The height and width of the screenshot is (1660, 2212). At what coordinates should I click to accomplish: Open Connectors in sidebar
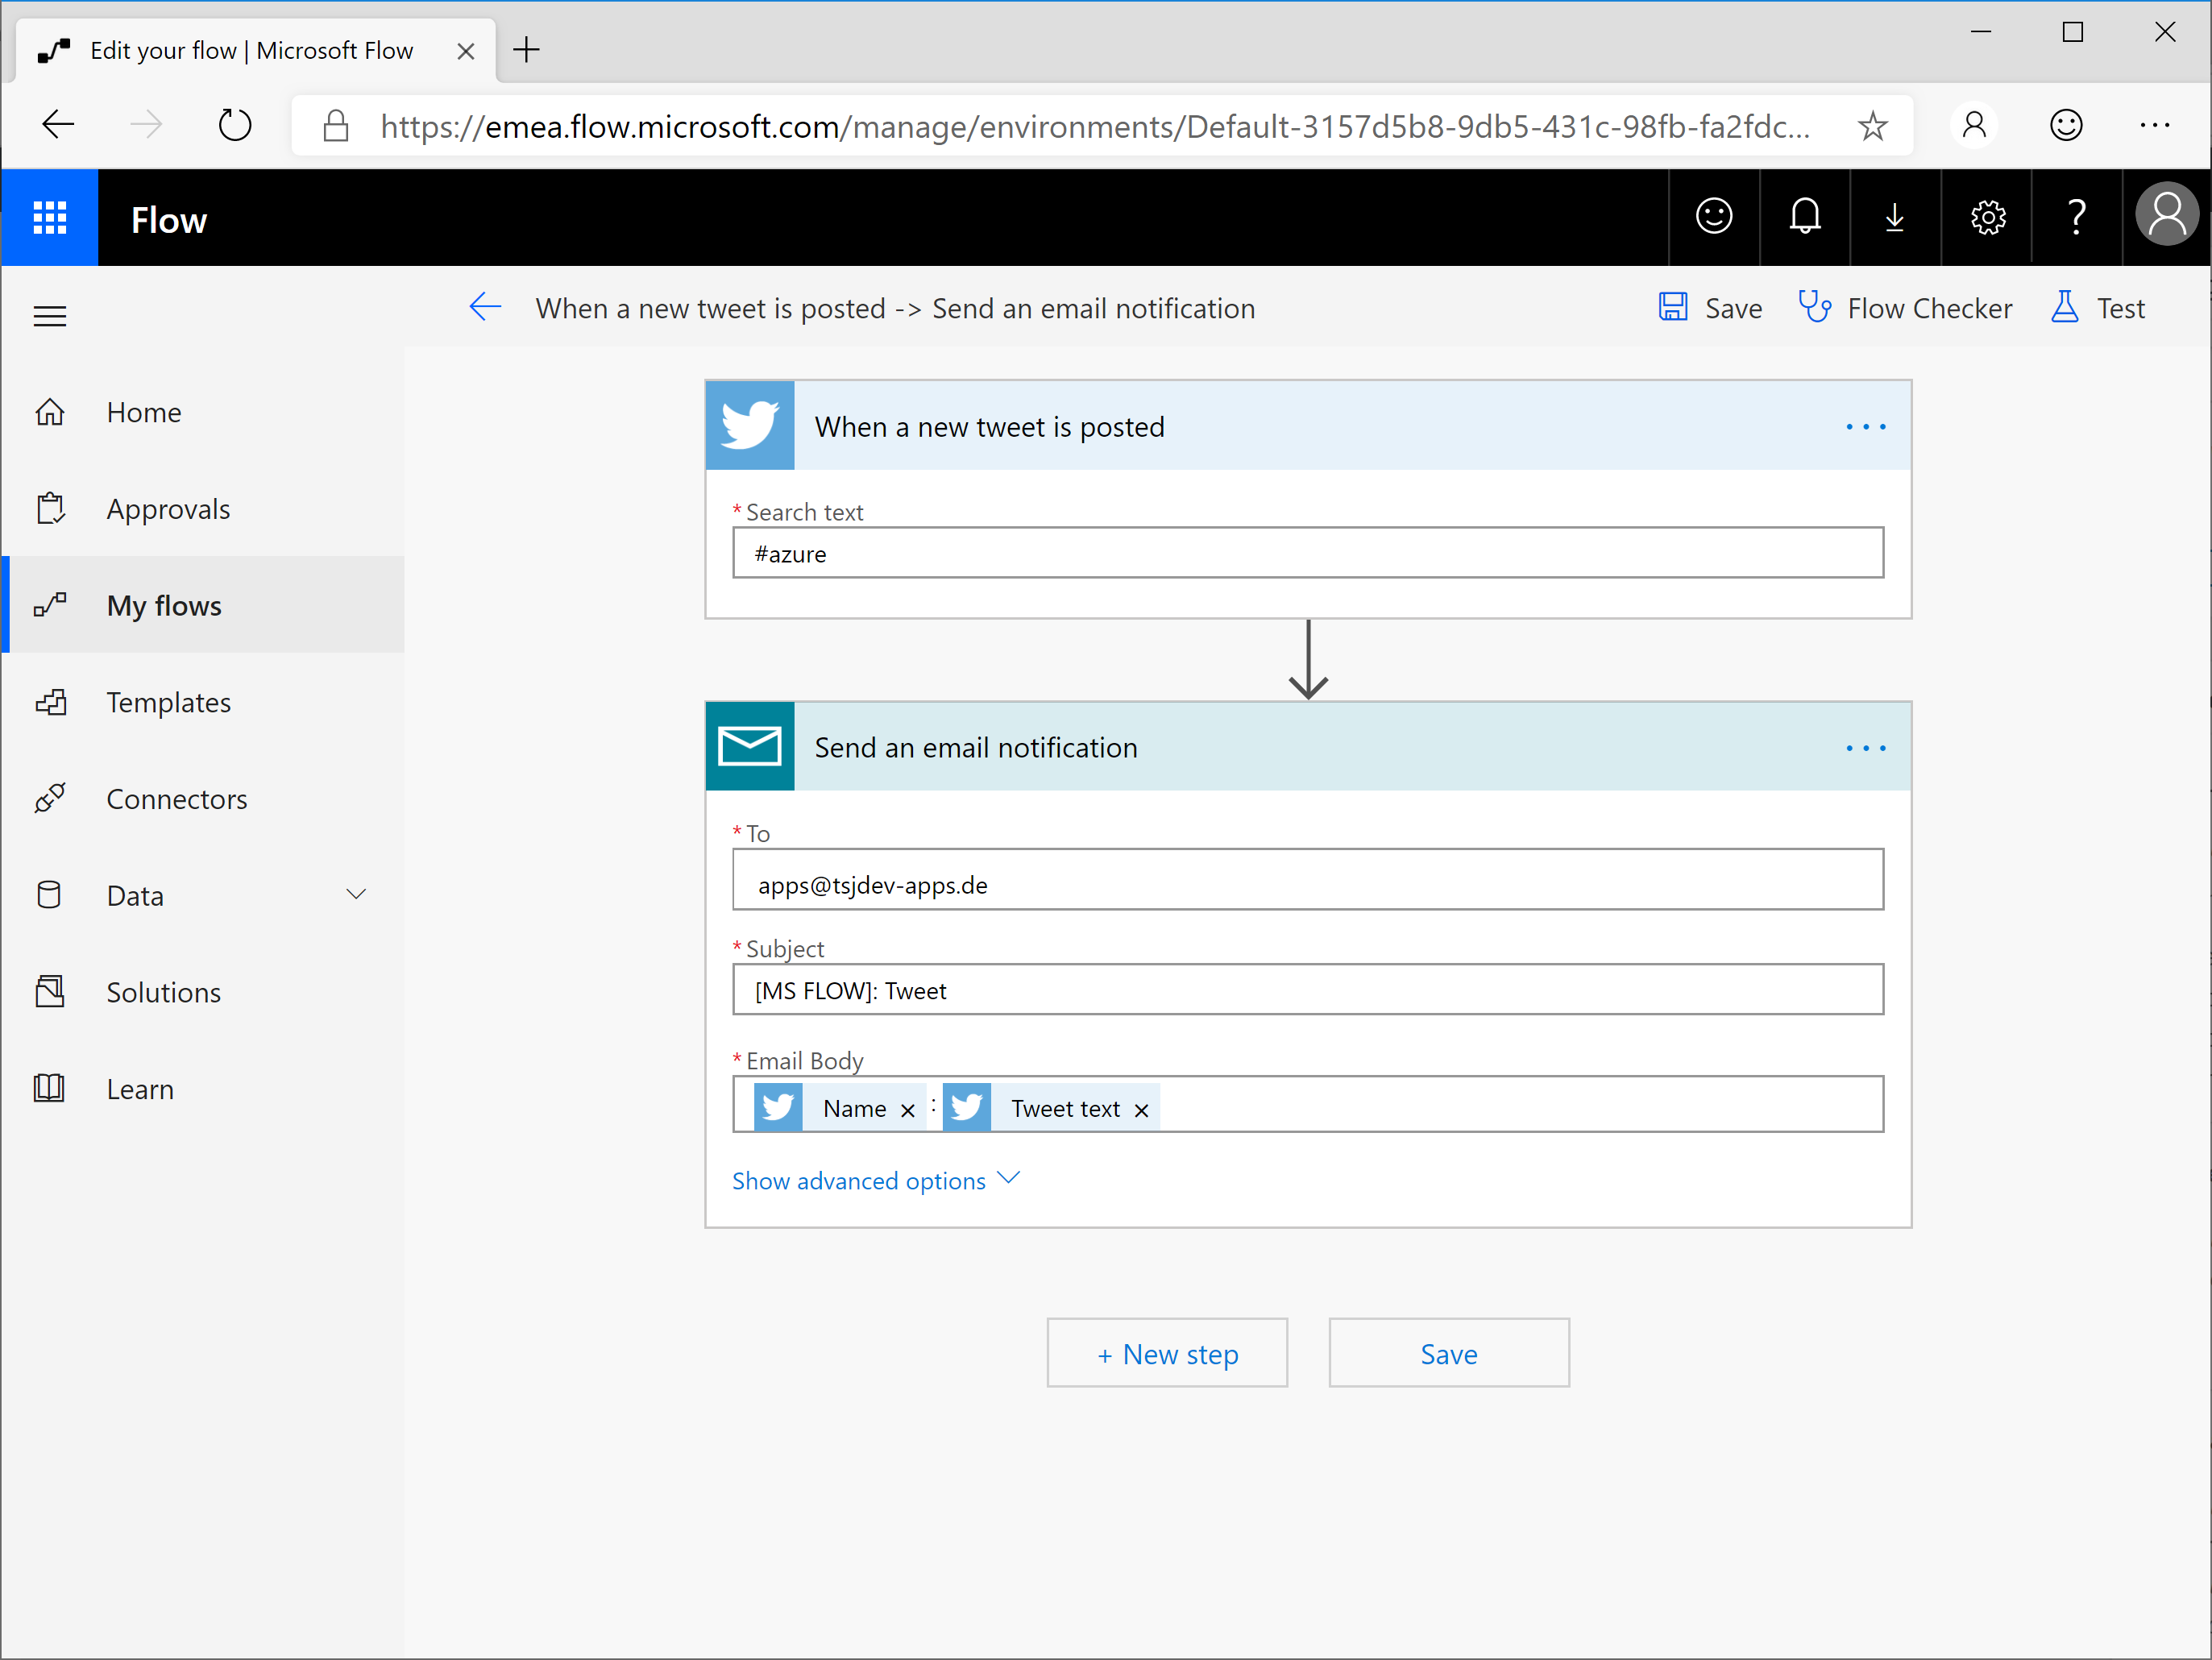click(176, 799)
